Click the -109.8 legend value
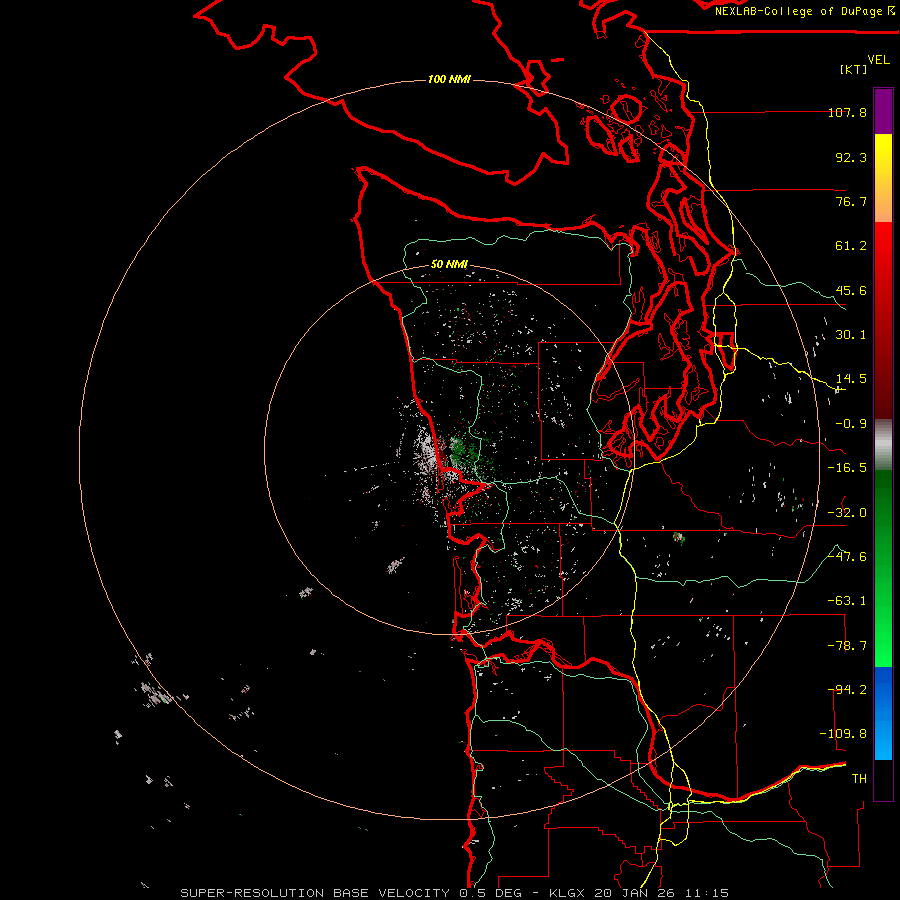 coord(843,734)
